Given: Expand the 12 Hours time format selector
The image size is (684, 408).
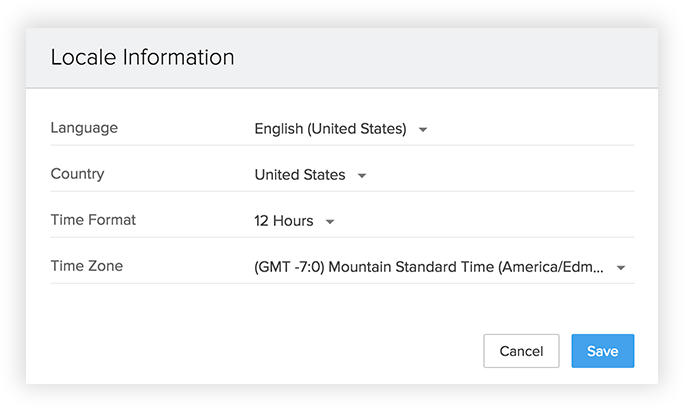Looking at the screenshot, I should tap(284, 220).
